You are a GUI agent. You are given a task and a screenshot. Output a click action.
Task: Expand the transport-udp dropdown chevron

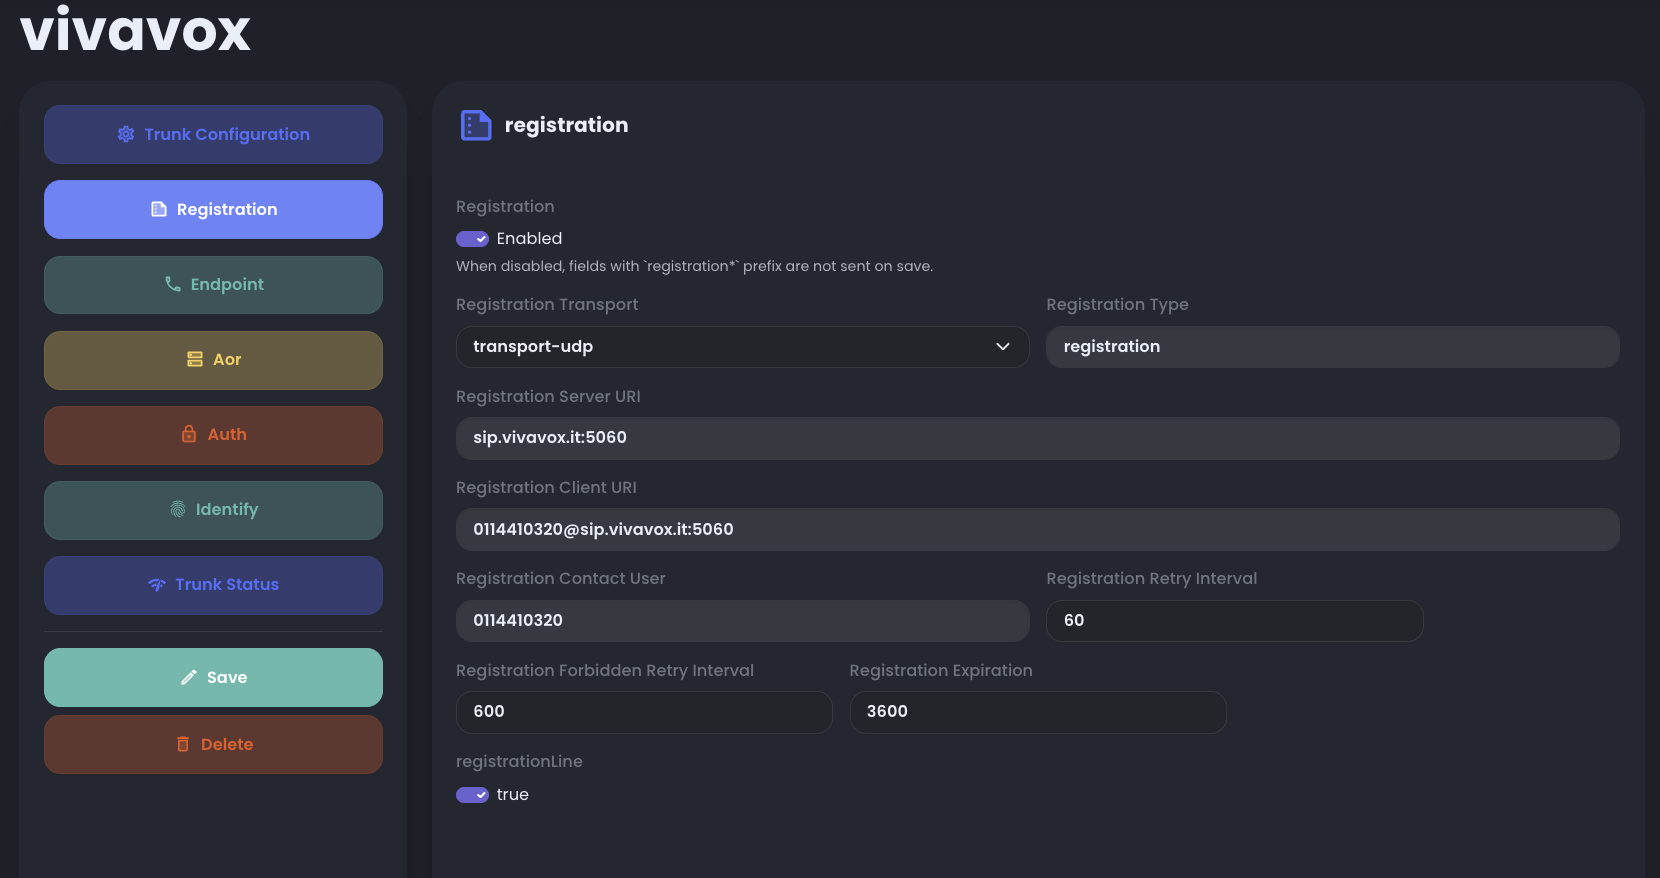tap(1002, 347)
